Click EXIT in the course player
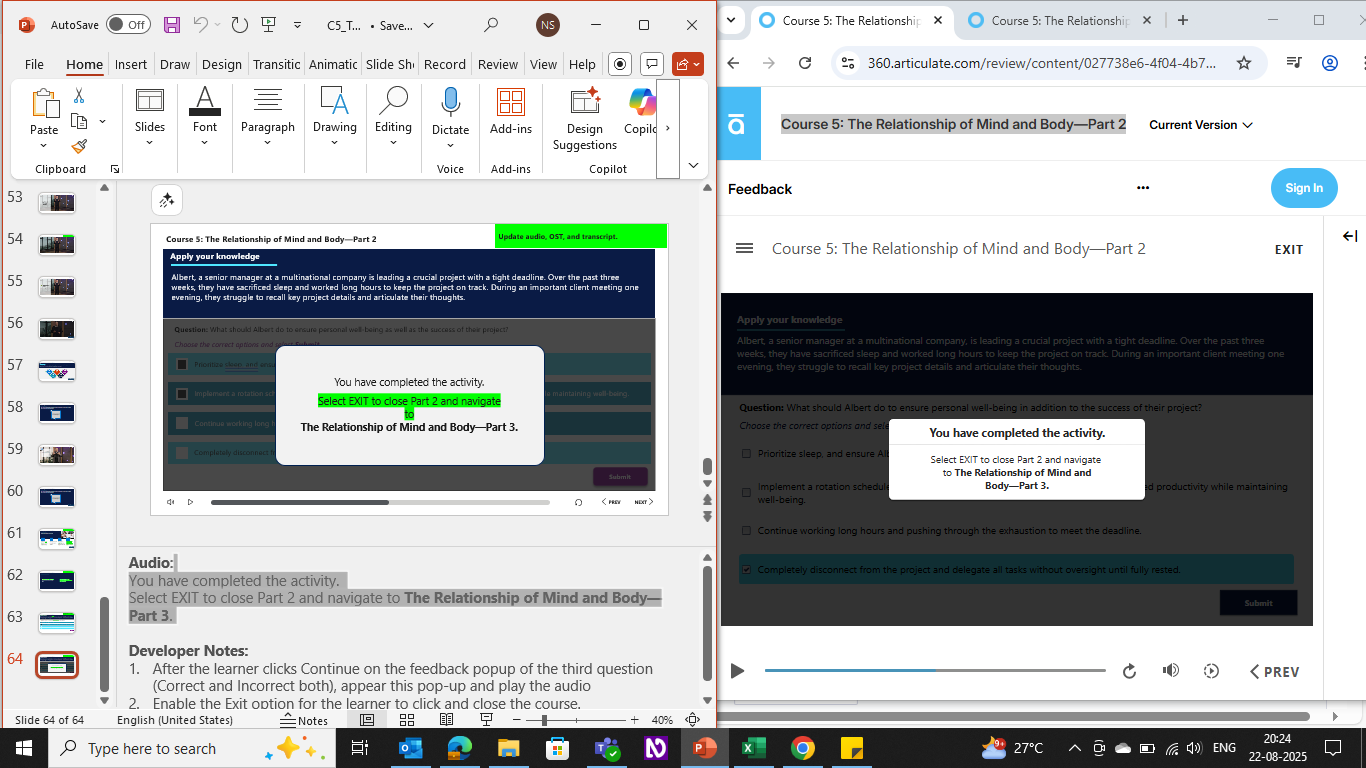1366x768 pixels. (1289, 249)
